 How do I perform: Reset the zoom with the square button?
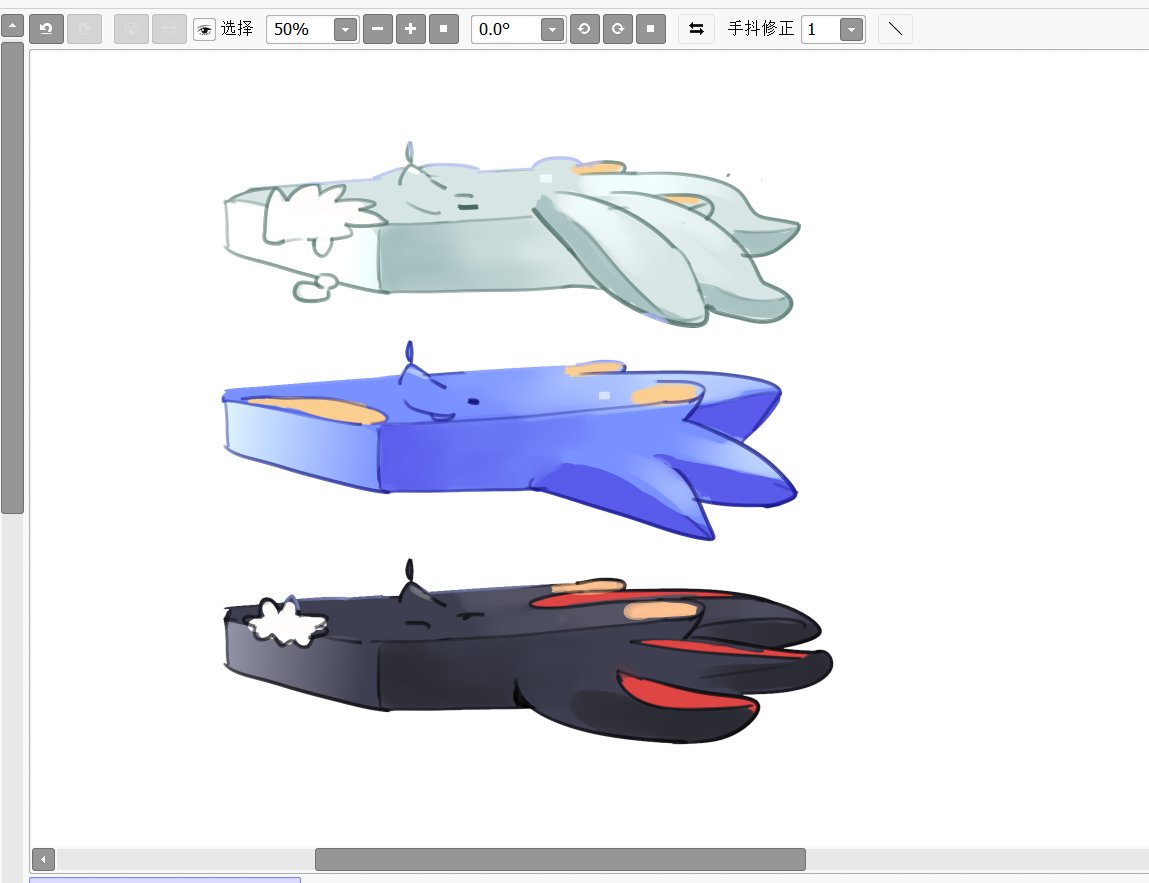tap(444, 29)
